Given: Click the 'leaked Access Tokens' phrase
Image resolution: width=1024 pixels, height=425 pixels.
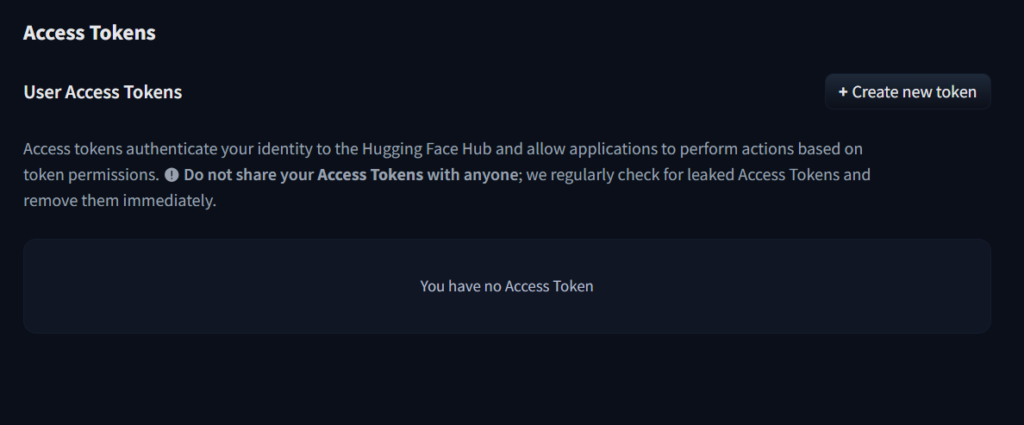Looking at the screenshot, I should 775,175.
